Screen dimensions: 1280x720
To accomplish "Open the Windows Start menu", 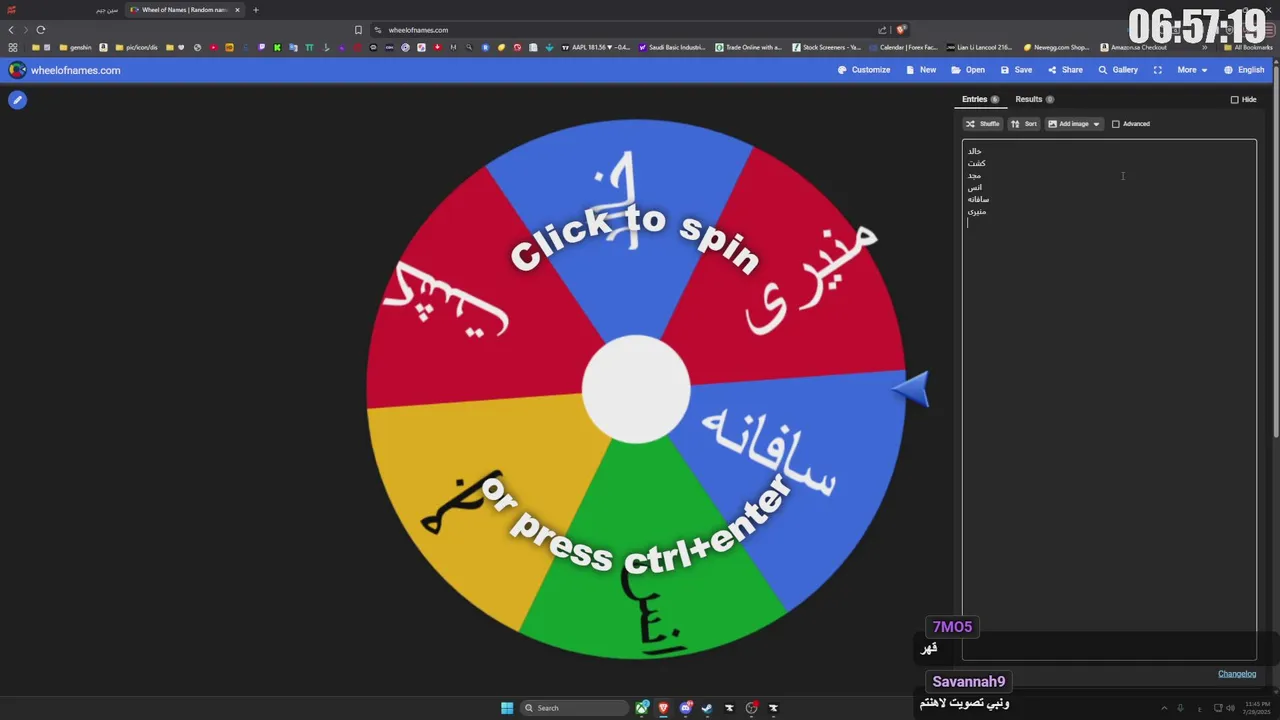I will coord(507,708).
